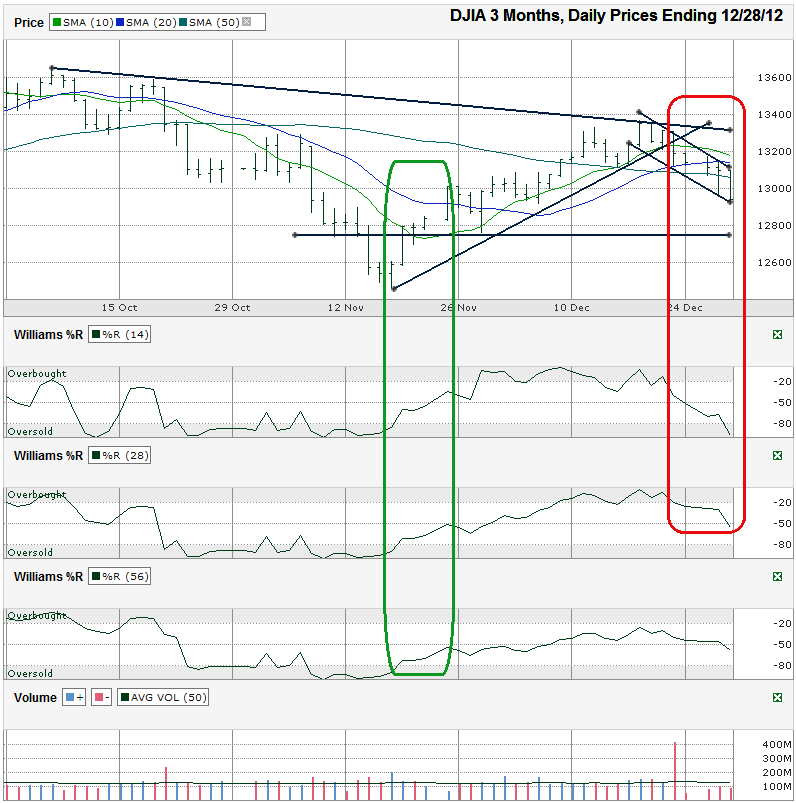Click the 400M volume axis label

click(x=777, y=745)
